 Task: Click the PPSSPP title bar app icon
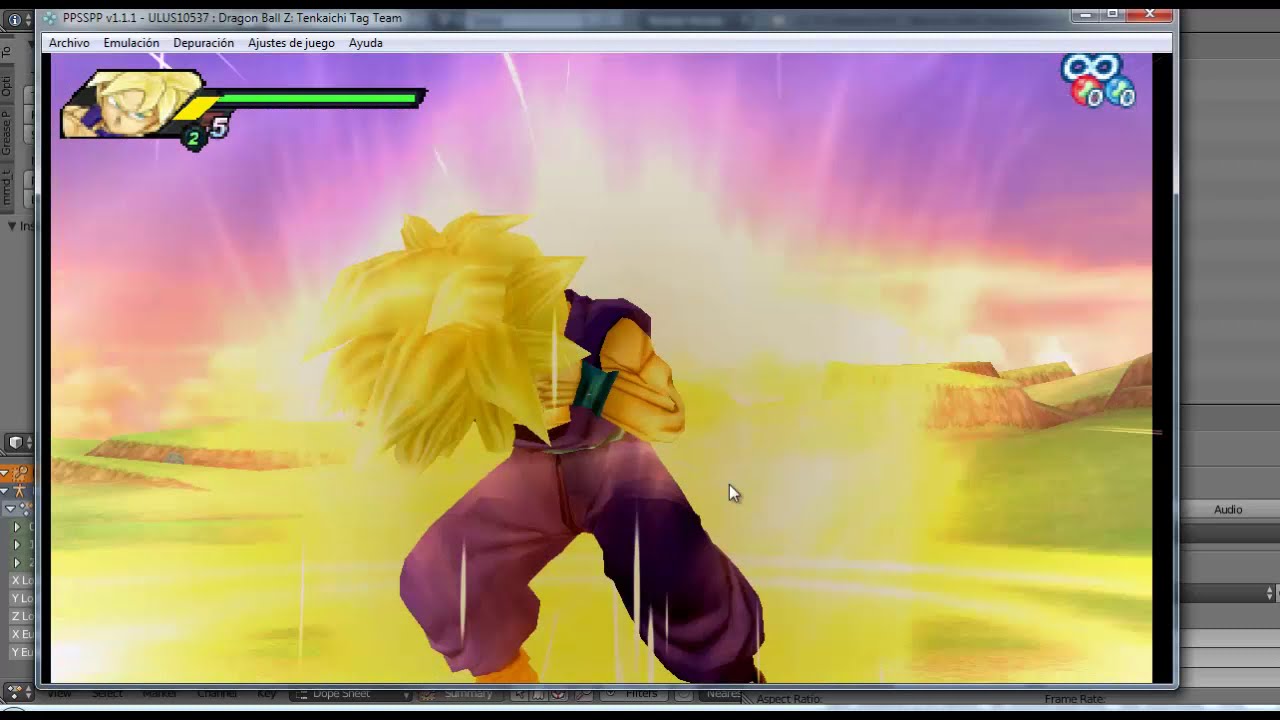click(x=50, y=18)
